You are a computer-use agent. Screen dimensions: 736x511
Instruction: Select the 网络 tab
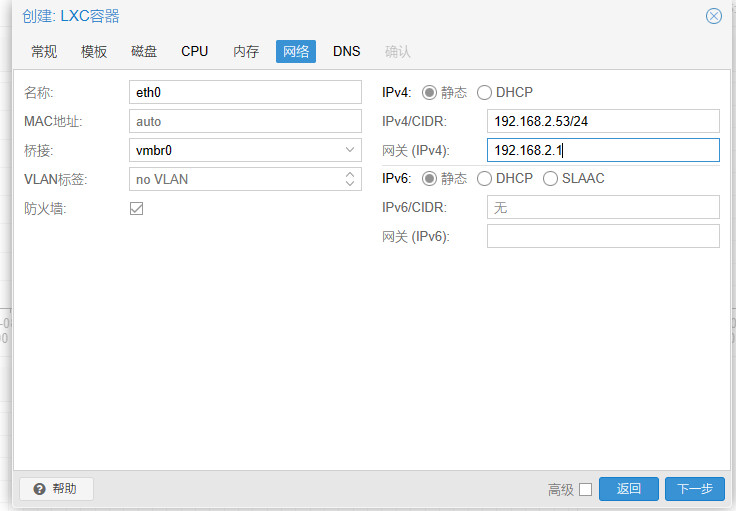click(x=296, y=51)
